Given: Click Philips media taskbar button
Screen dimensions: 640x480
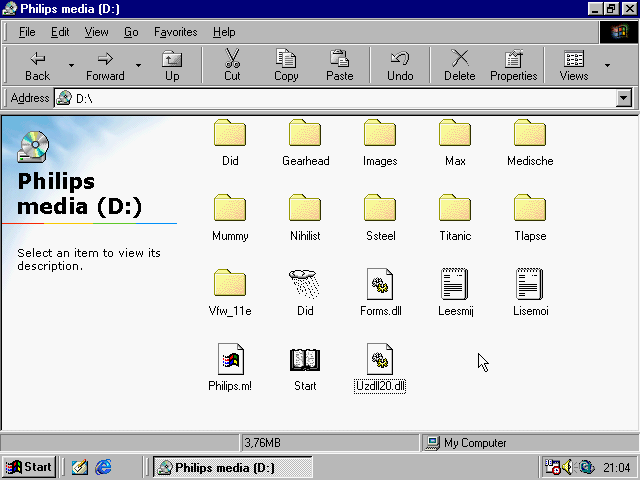Looking at the screenshot, I should click(x=232, y=467).
